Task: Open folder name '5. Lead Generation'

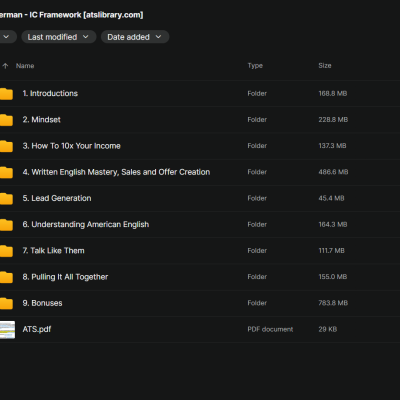Action: click(57, 198)
